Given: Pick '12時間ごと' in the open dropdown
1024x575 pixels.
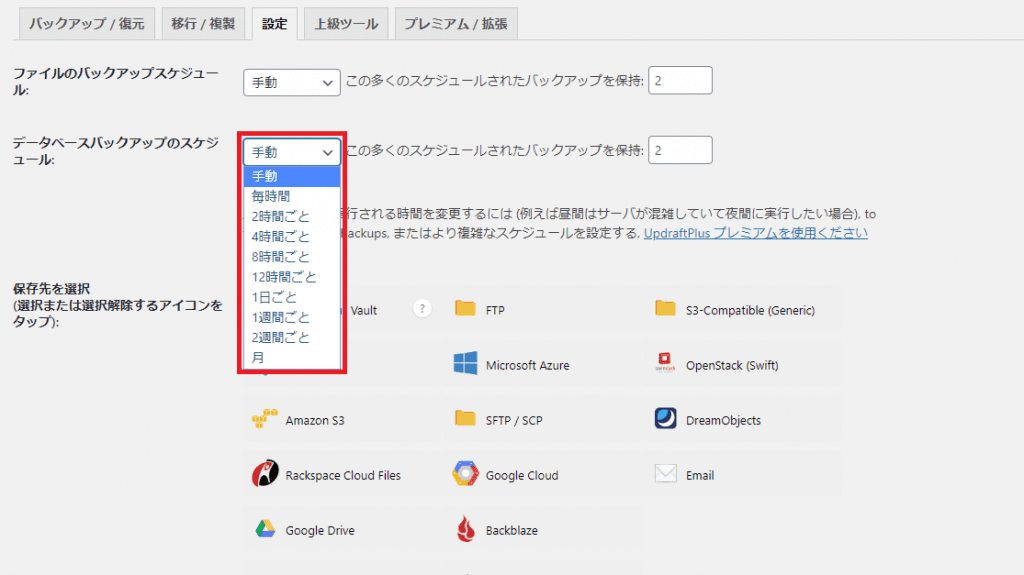Looking at the screenshot, I should tap(284, 277).
